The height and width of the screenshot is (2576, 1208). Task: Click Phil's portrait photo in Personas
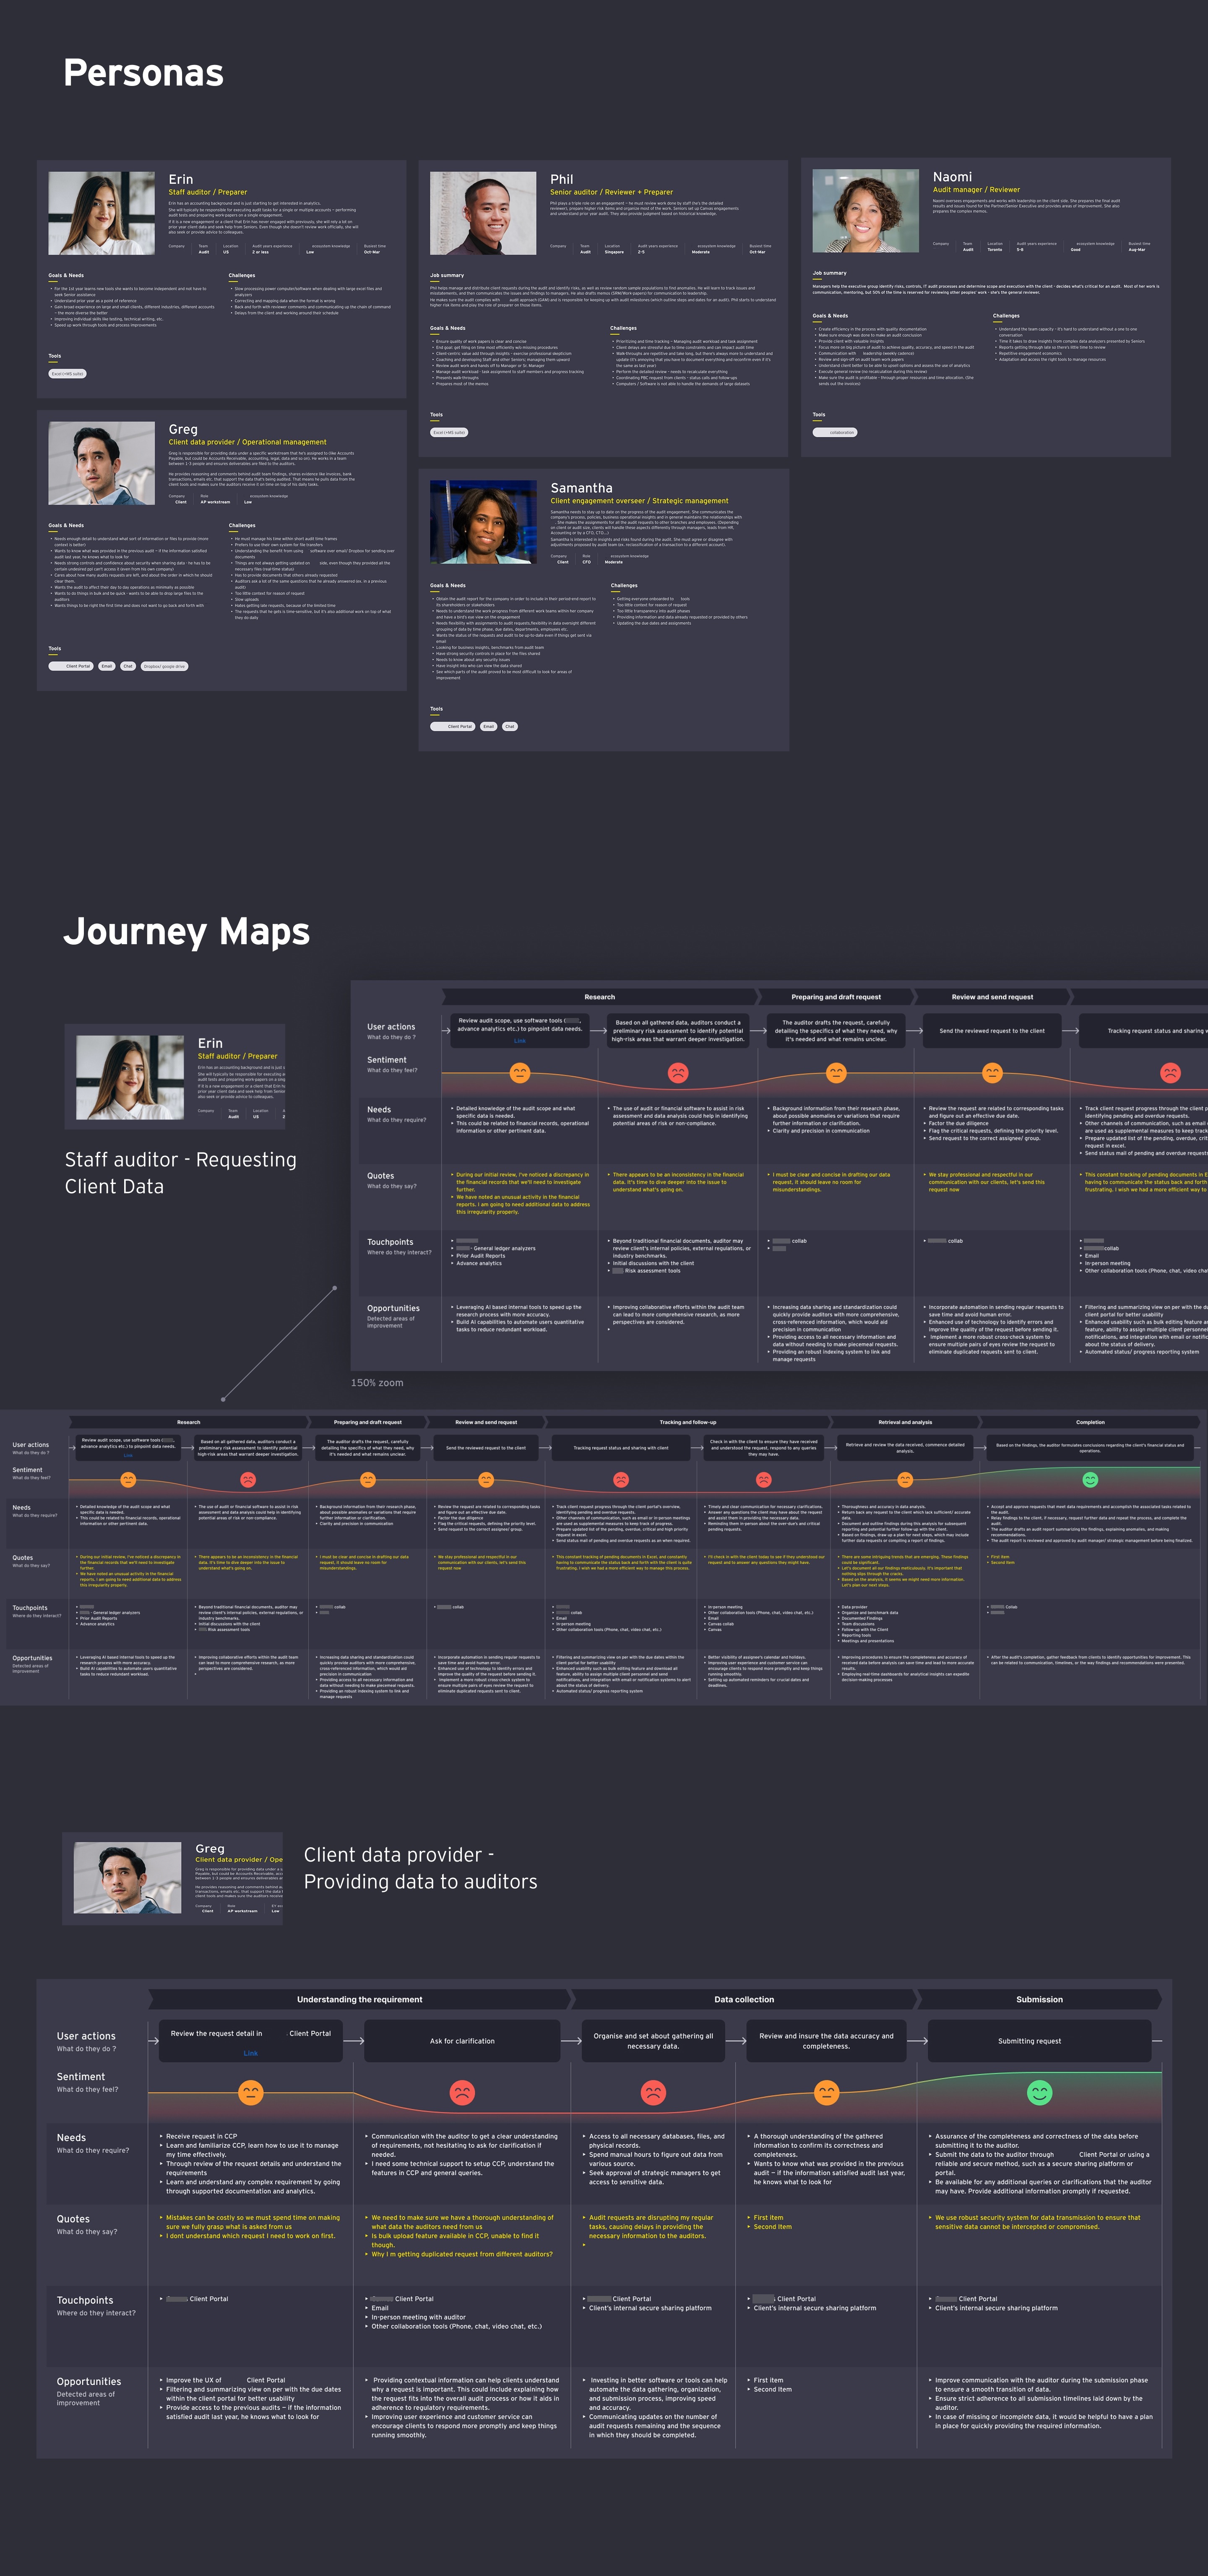click(x=483, y=213)
